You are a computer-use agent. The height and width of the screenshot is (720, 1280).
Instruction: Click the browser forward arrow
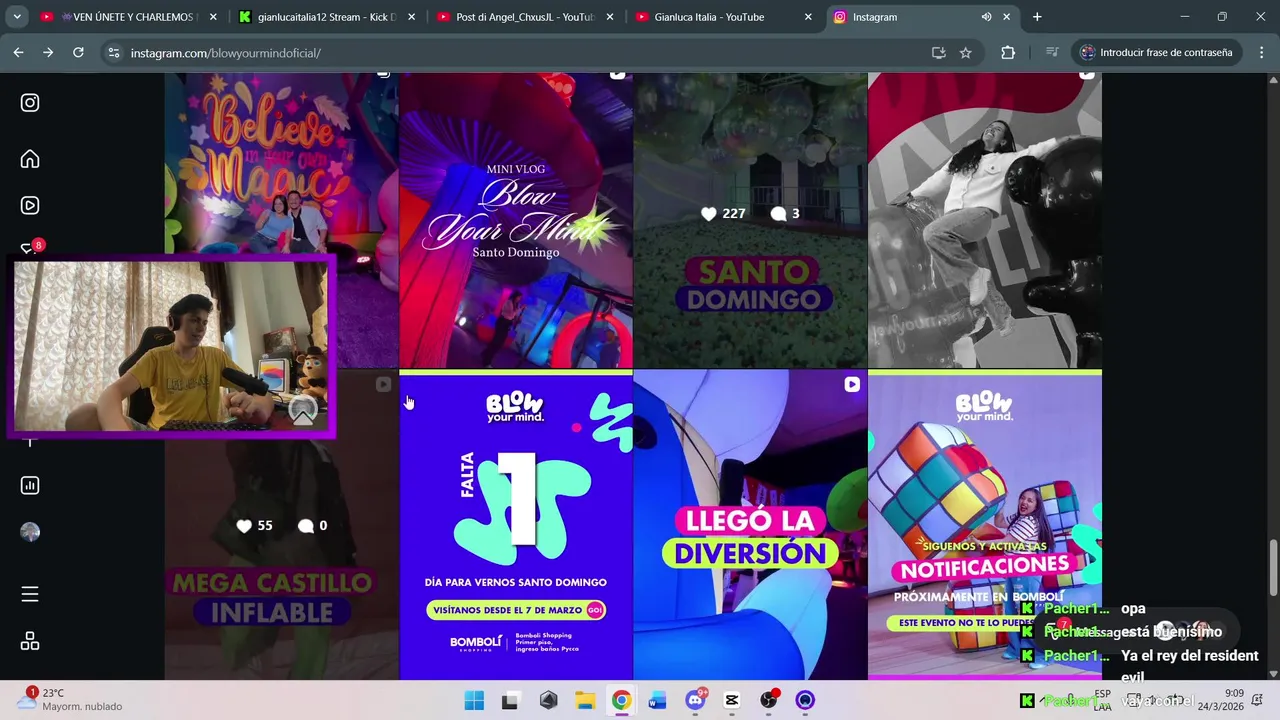click(48, 52)
